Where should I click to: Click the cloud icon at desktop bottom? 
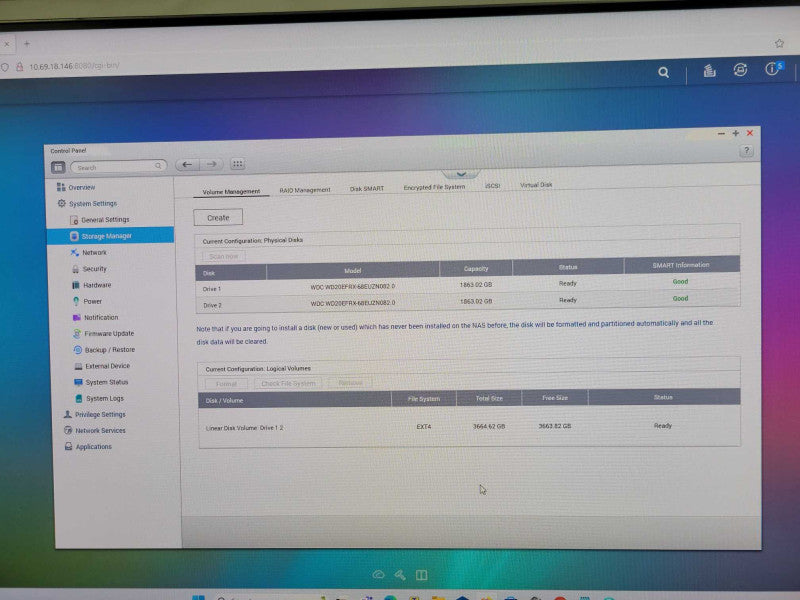[x=378, y=574]
